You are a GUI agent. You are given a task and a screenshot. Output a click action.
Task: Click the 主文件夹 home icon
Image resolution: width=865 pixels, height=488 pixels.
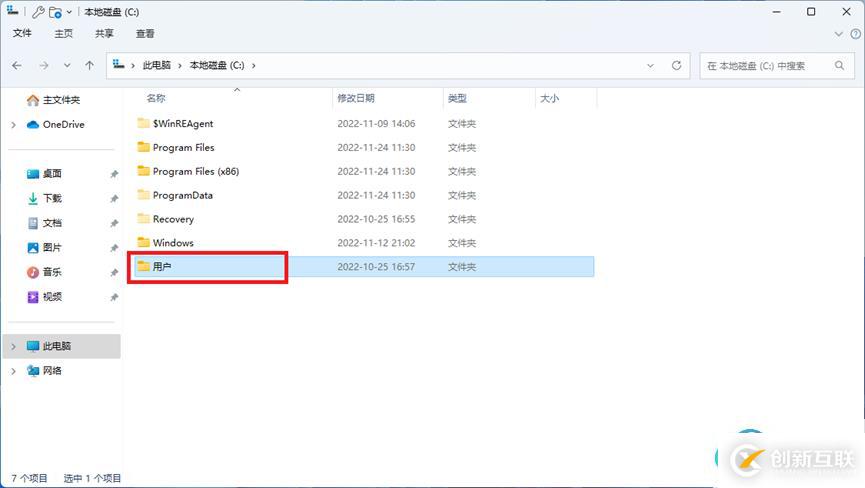point(33,100)
